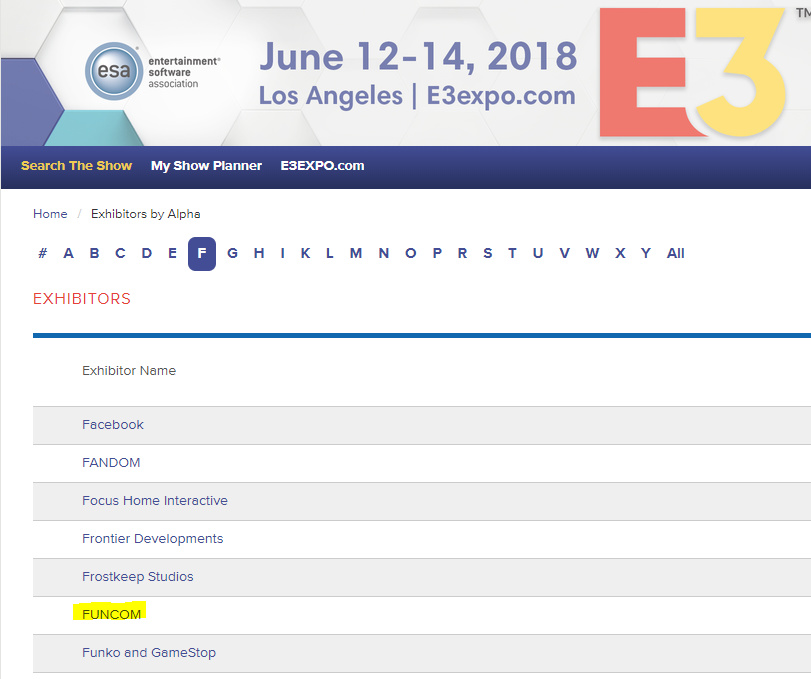Open Focus Home Interactive exhibitor
This screenshot has height=679, width=811.
[155, 501]
